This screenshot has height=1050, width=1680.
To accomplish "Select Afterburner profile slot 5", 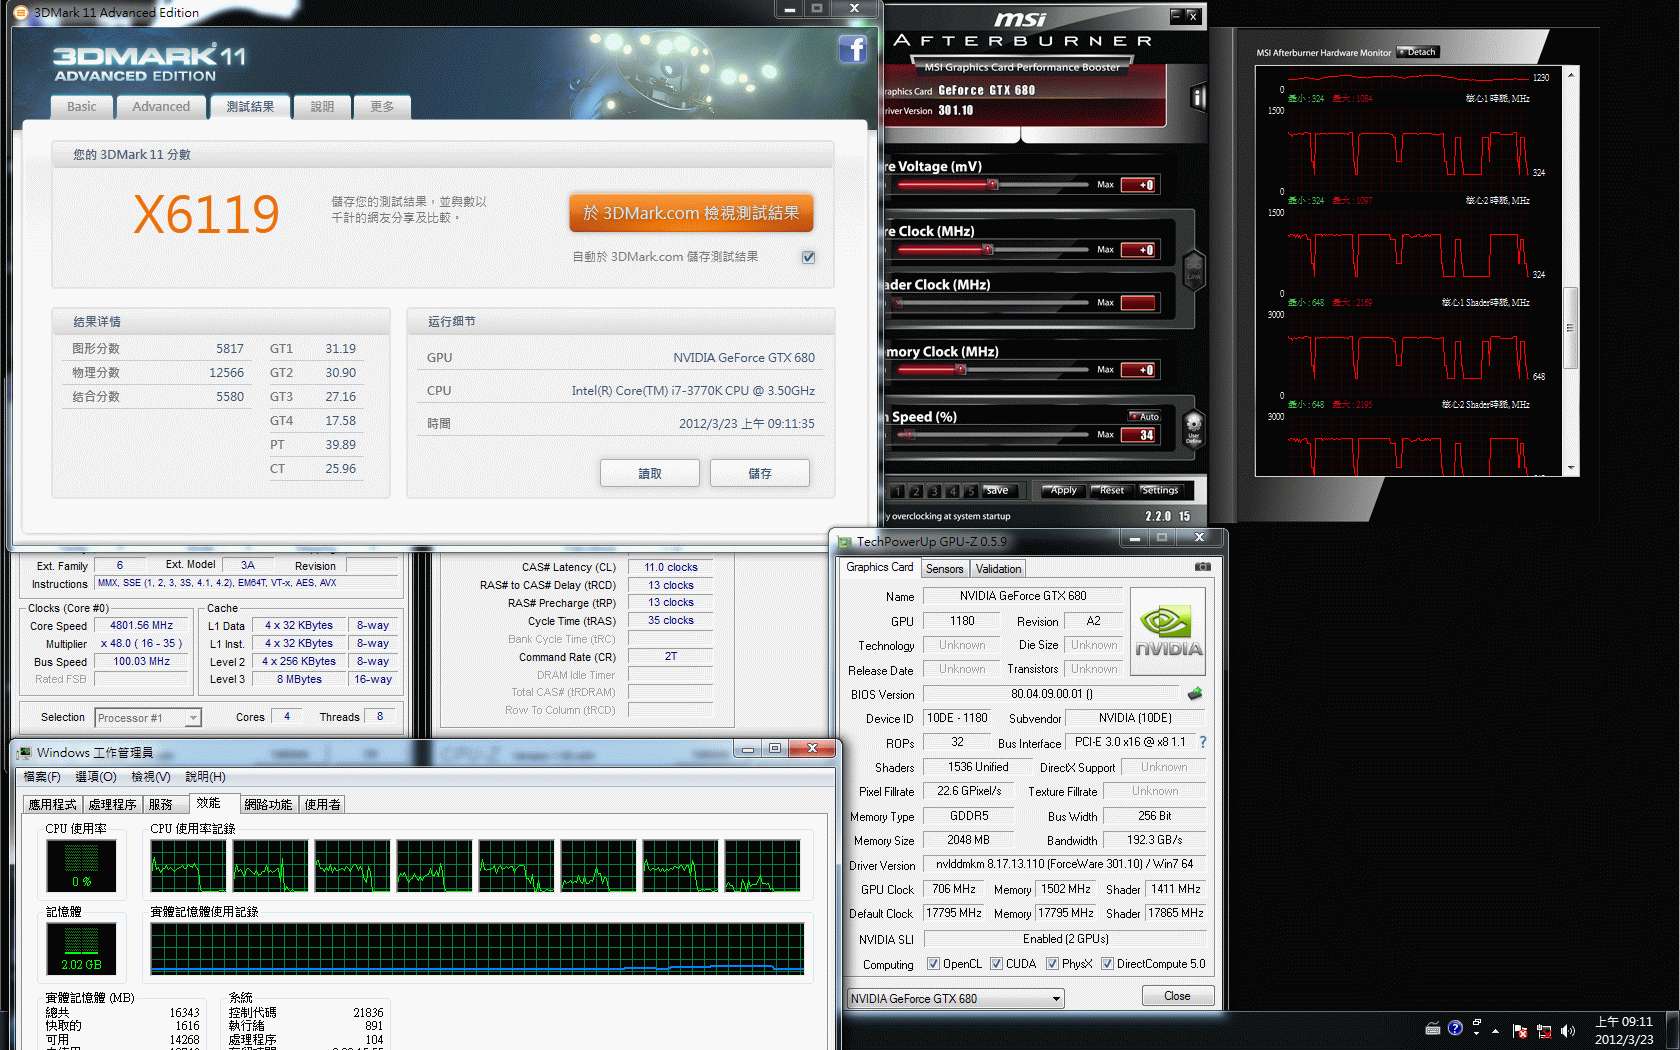I will pyautogui.click(x=970, y=491).
